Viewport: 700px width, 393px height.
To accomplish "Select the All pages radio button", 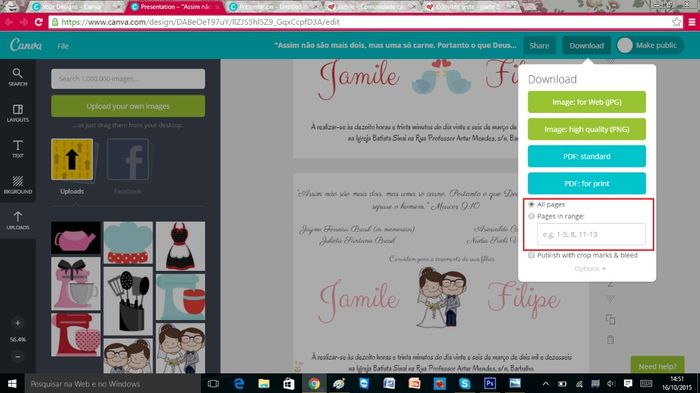I will pyautogui.click(x=531, y=204).
